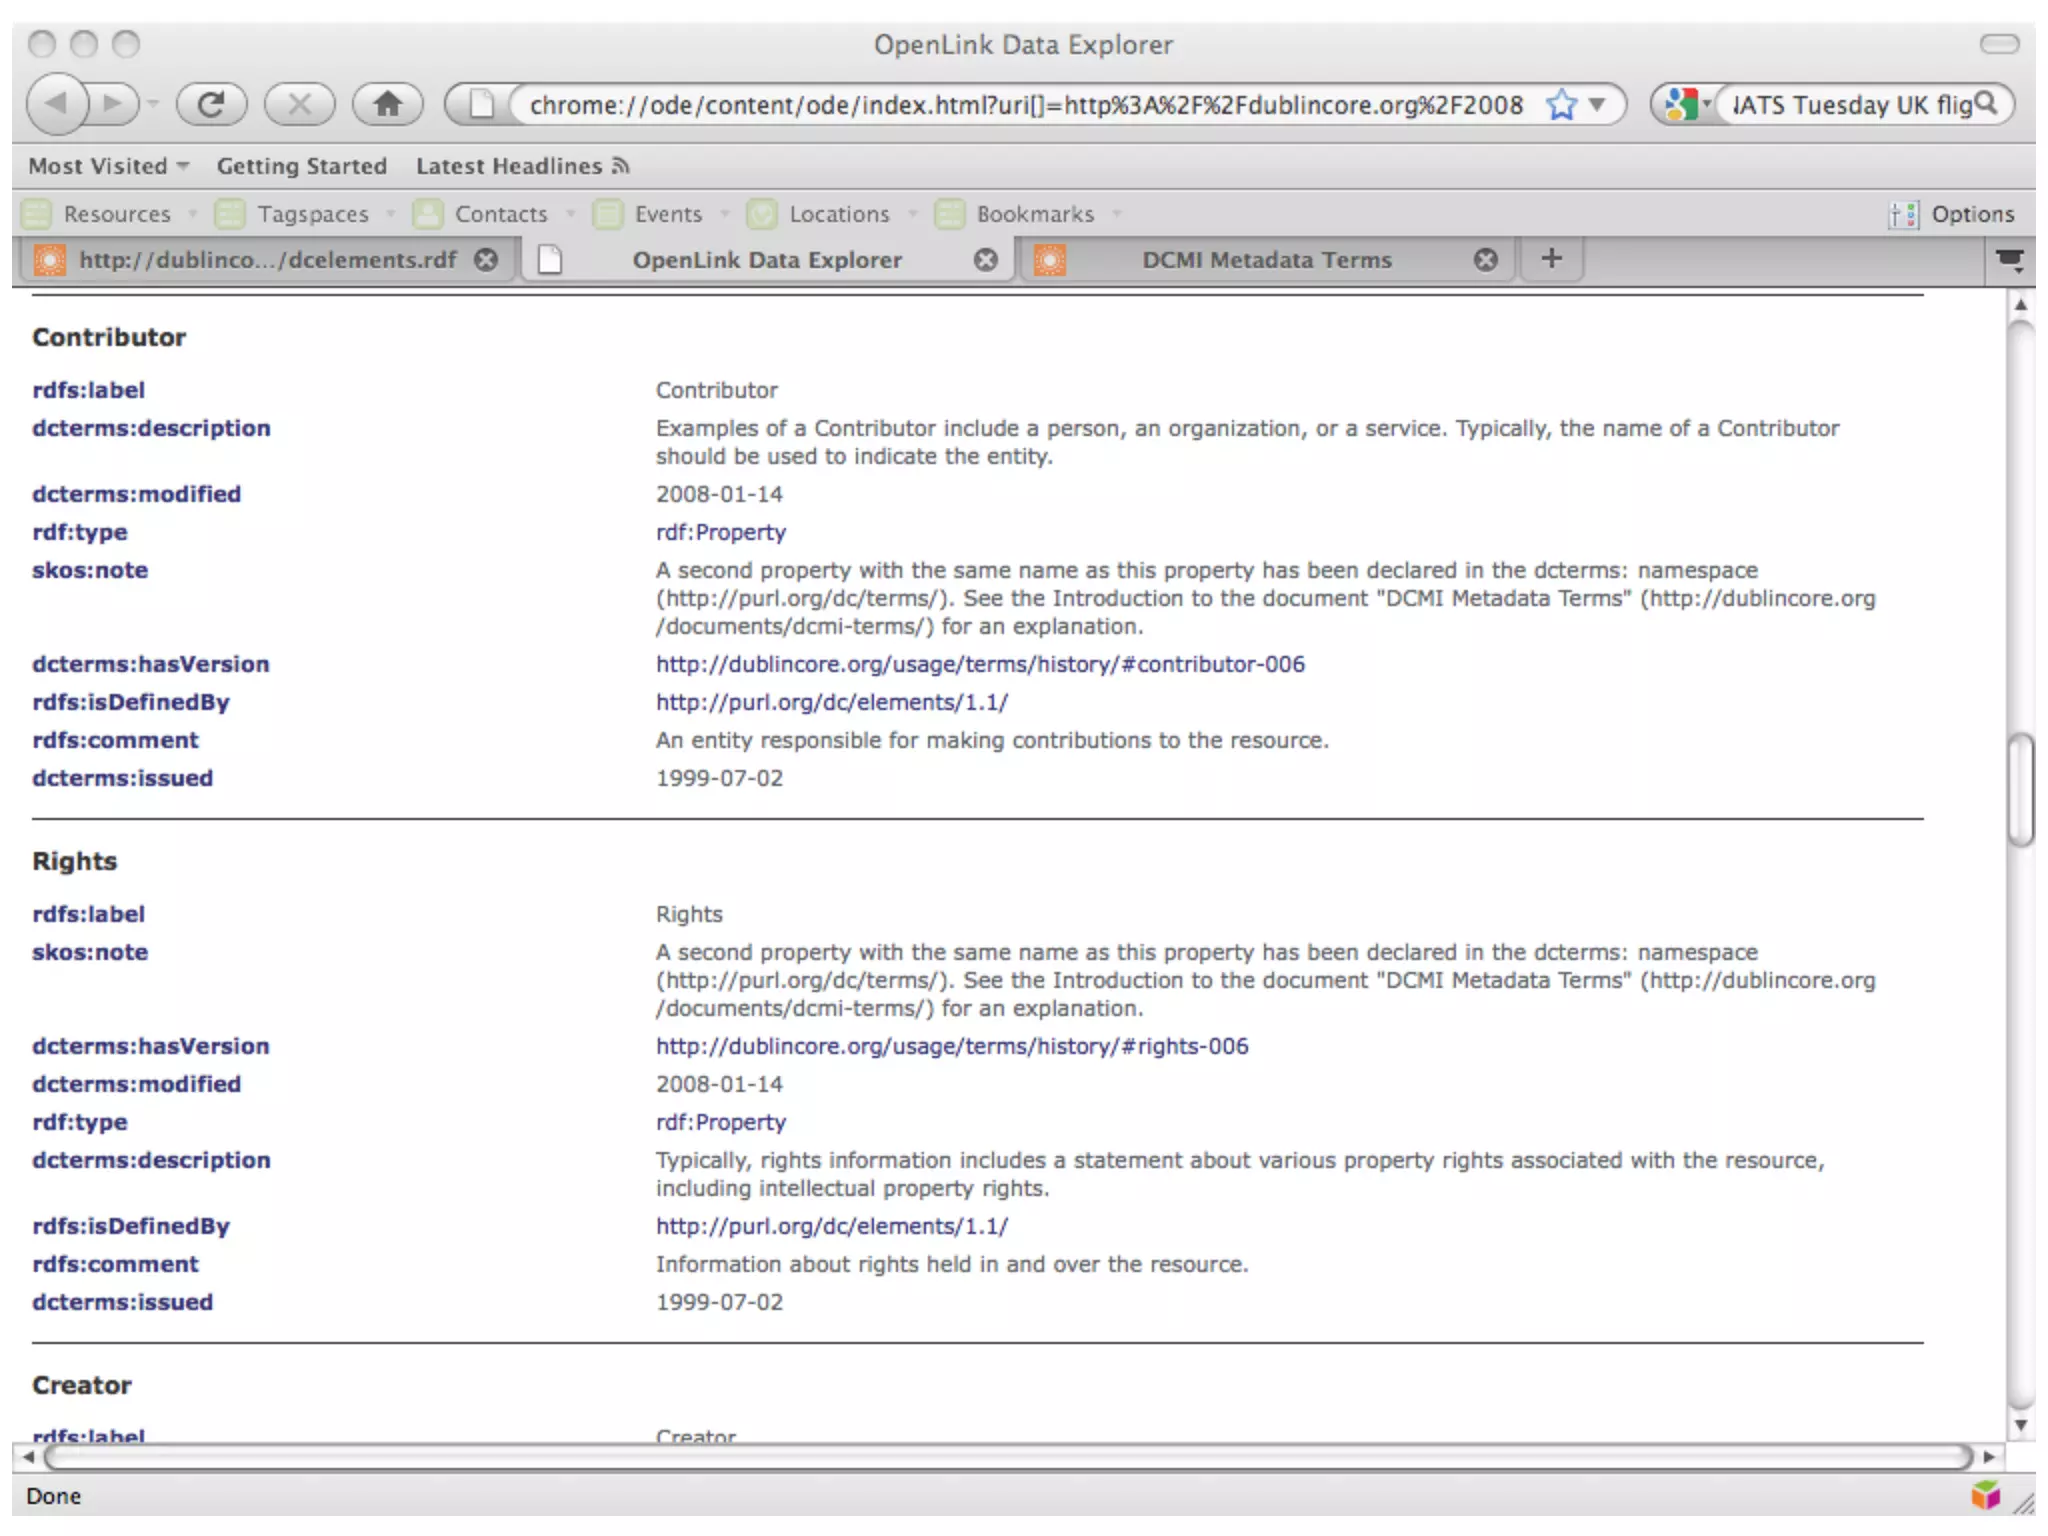Click the horizontal scrollbar thumb
Screen dimensions: 2048x1536
pos(1008,1457)
